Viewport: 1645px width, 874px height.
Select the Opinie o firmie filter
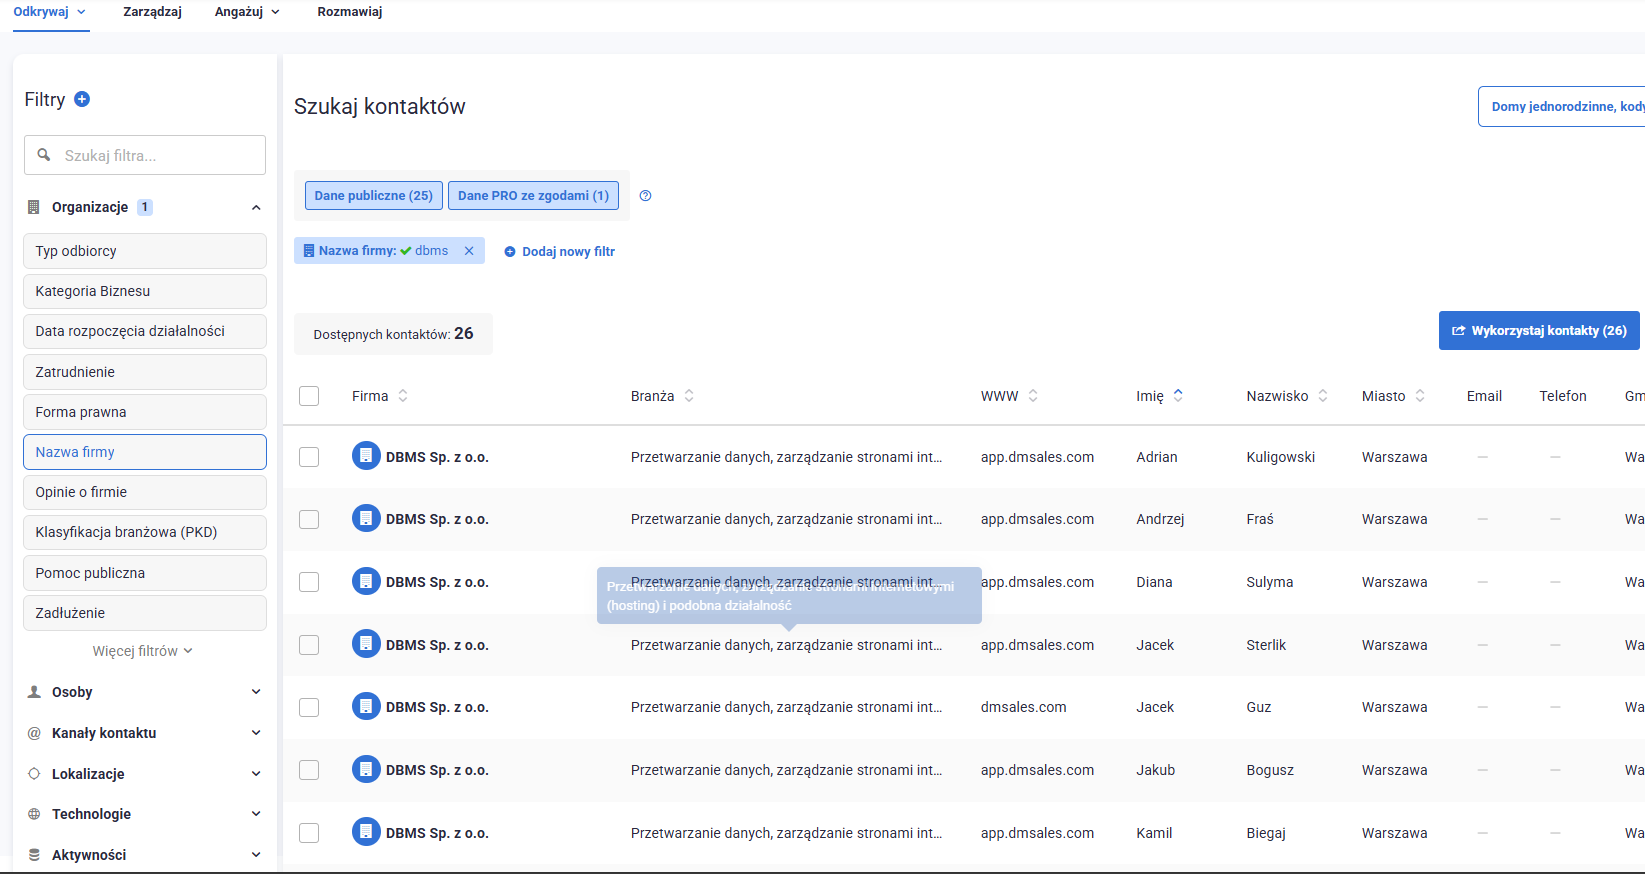point(145,492)
